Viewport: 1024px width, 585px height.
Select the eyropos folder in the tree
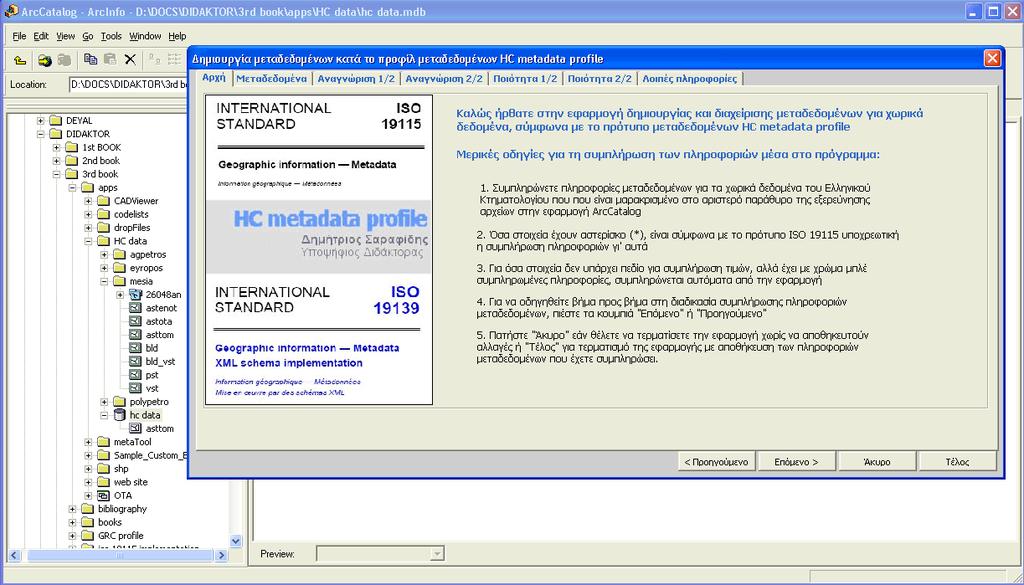[x=146, y=268]
